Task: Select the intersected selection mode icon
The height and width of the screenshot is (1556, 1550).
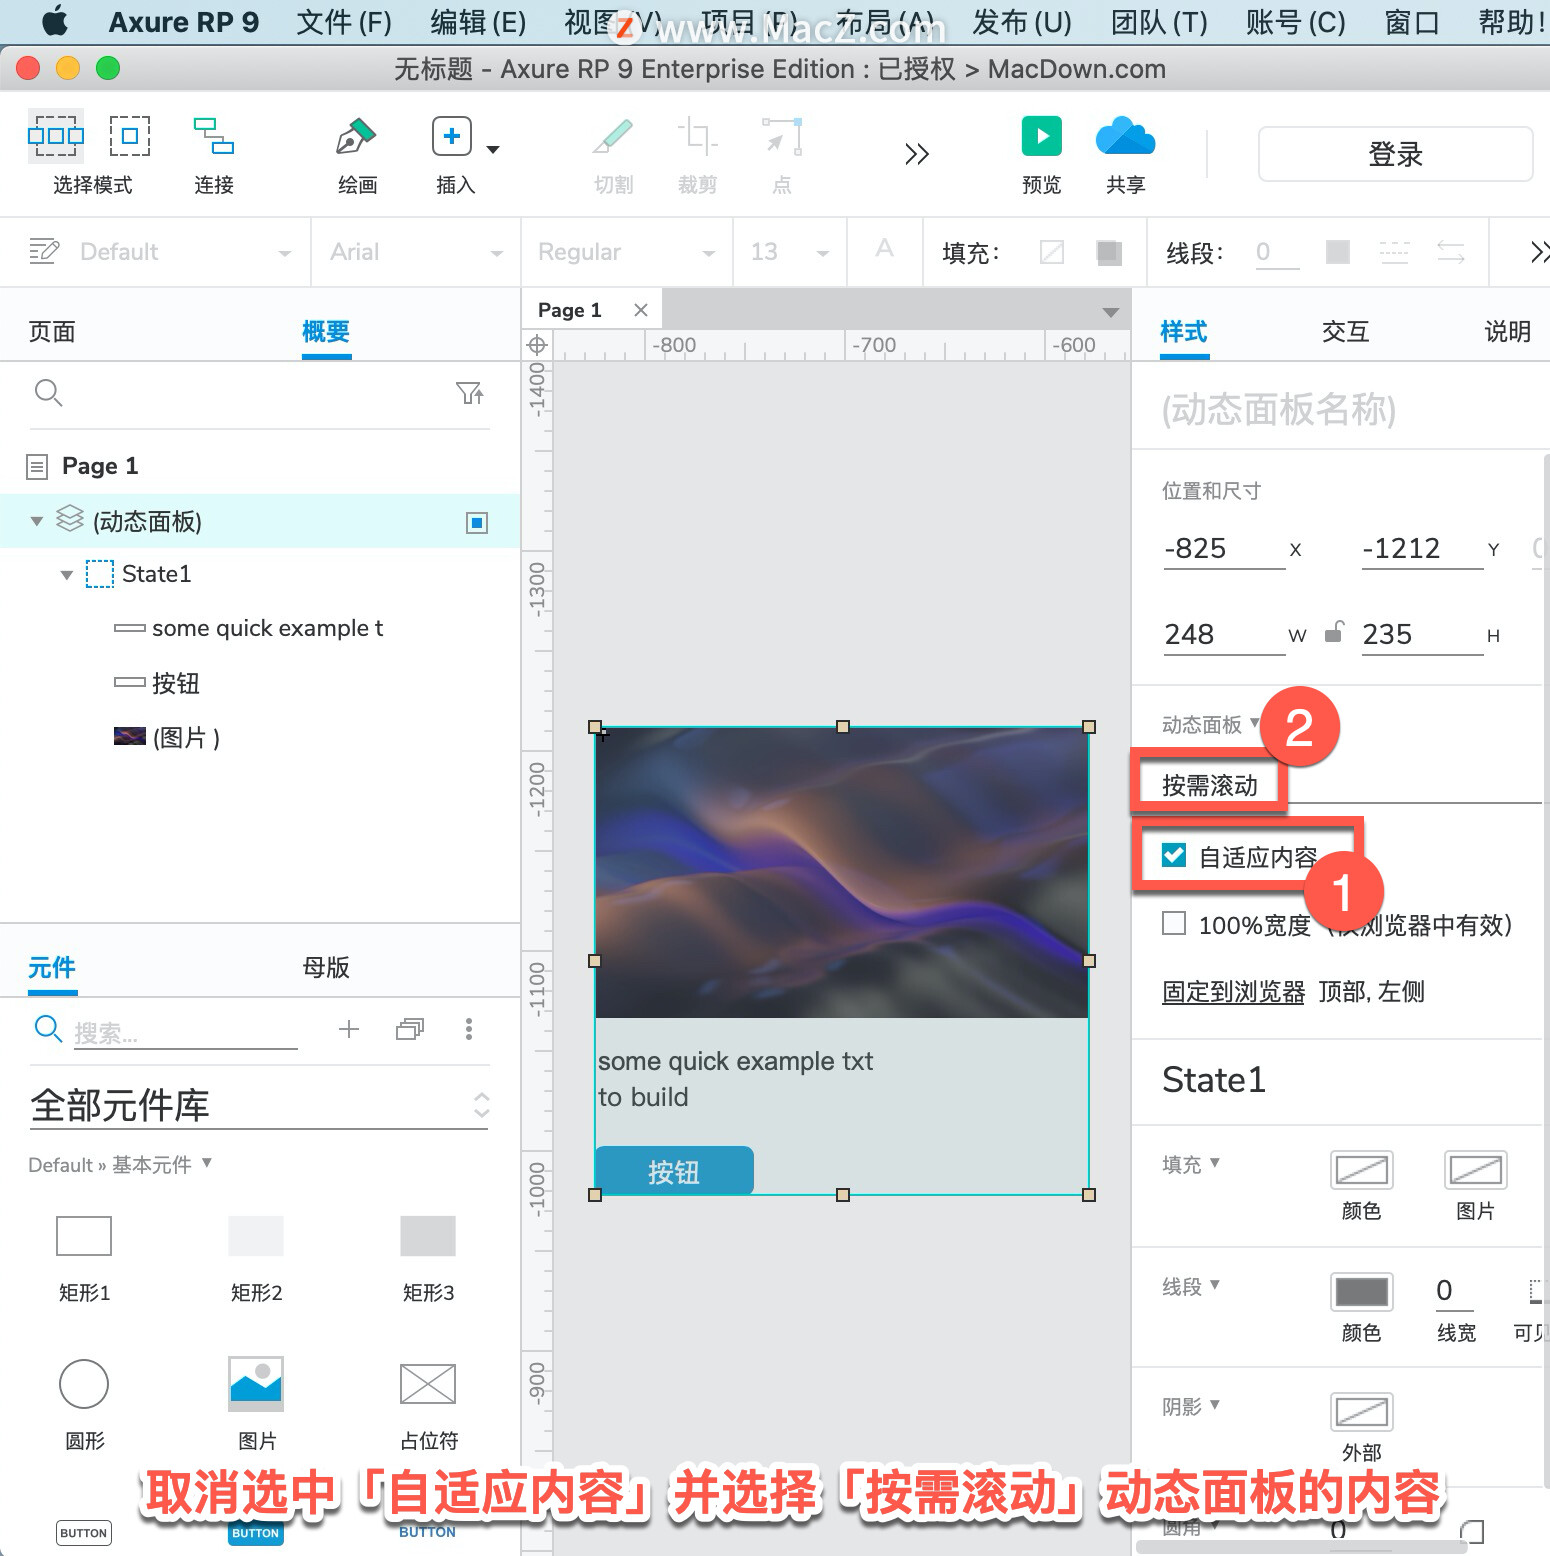Action: [x=56, y=136]
